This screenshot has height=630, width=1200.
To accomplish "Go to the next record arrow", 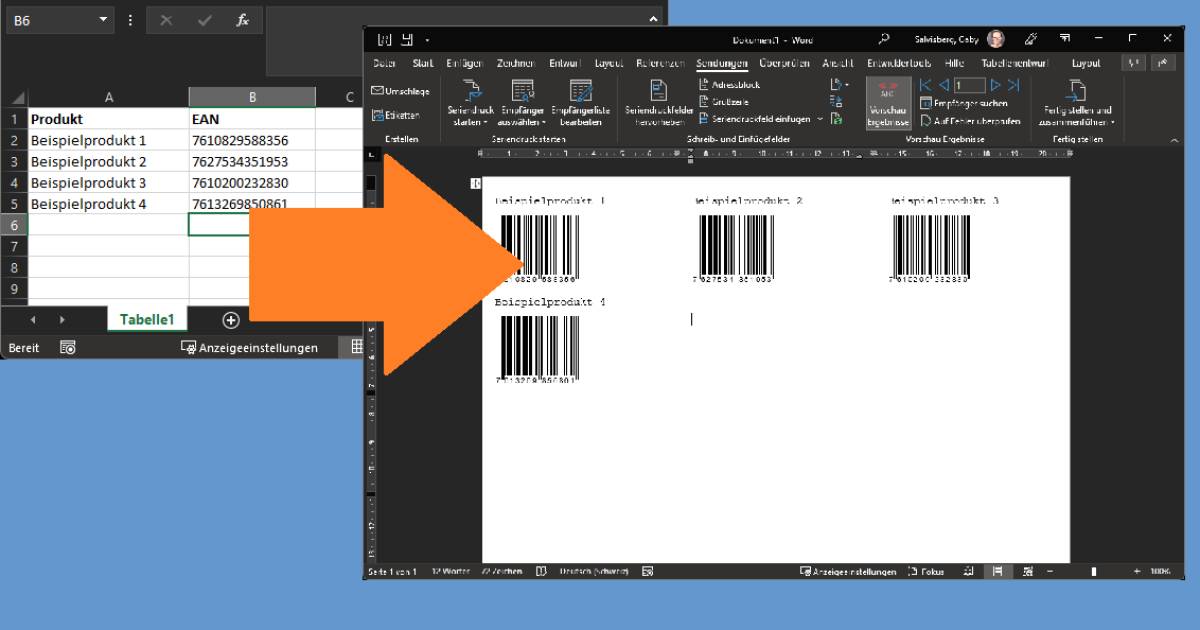I will coord(995,85).
